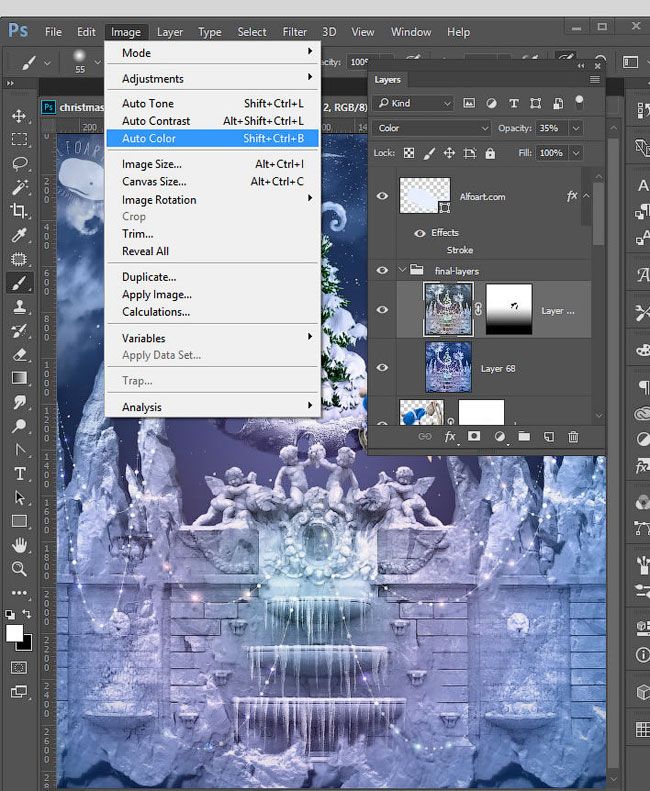Screen dimensions: 650x791
Task: Click the delete layer trash icon
Action: [x=573, y=437]
